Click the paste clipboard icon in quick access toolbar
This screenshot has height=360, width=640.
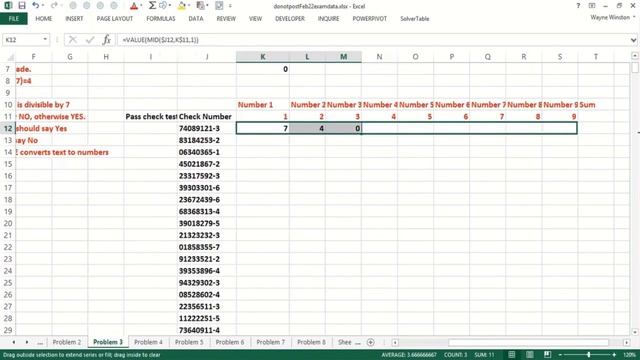pyautogui.click(x=200, y=6)
